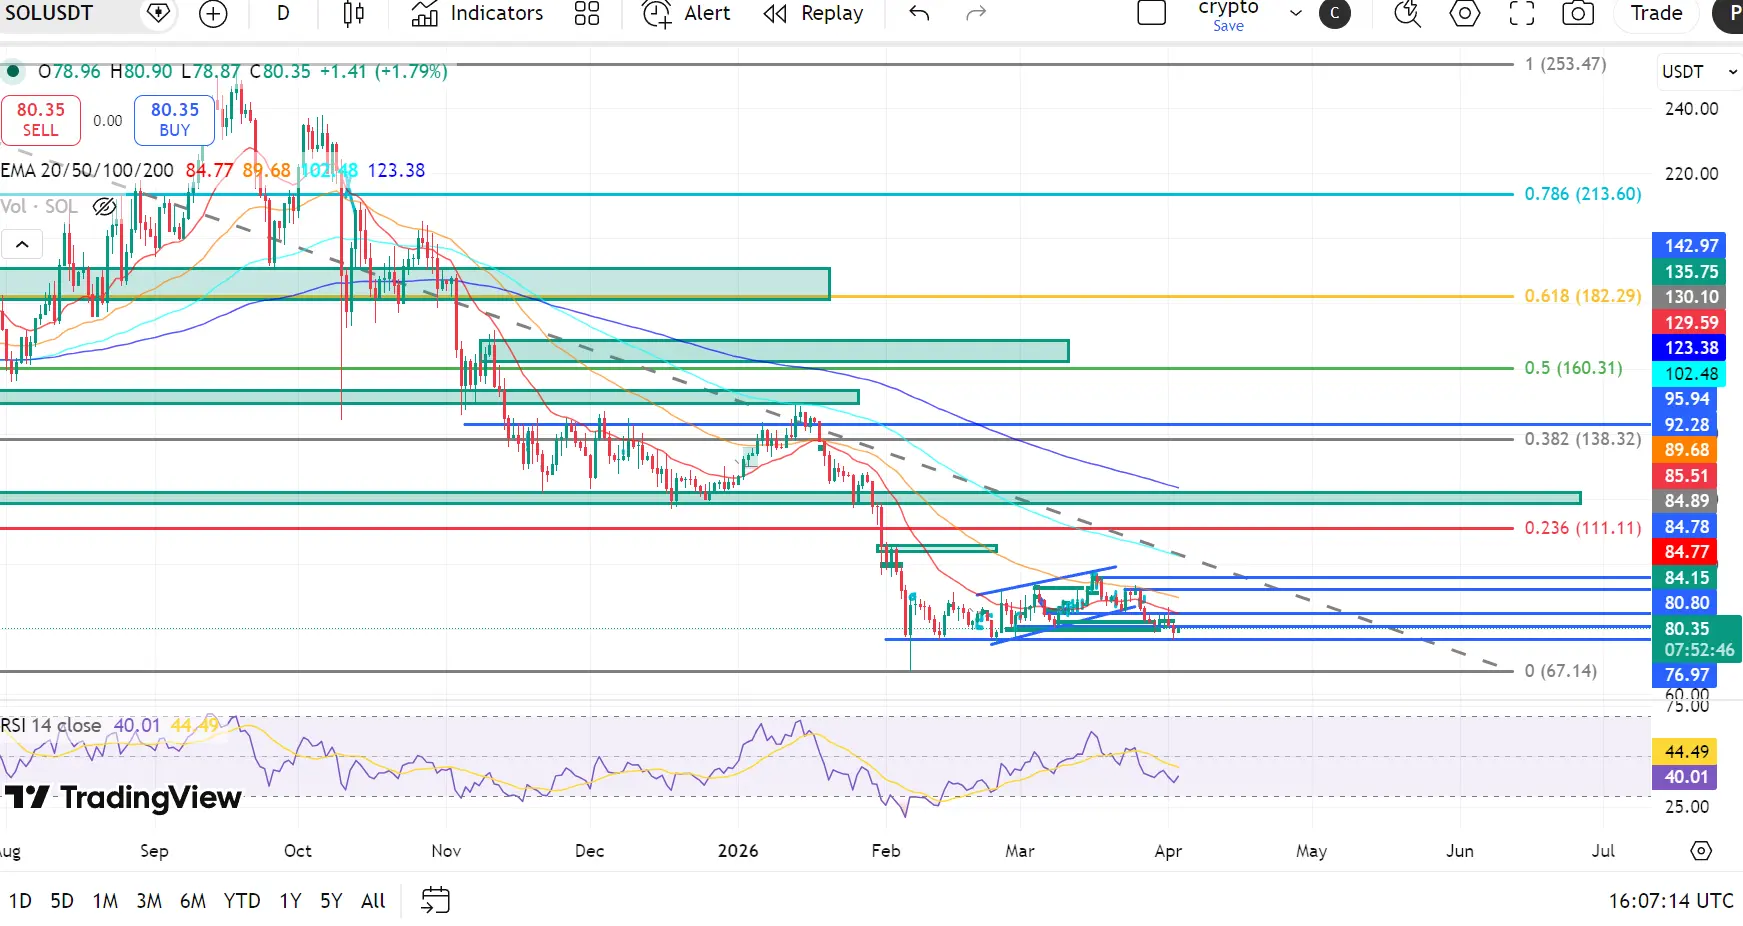1743x926 pixels.
Task: Open chart settings hexagon icon
Action: pos(1464,14)
